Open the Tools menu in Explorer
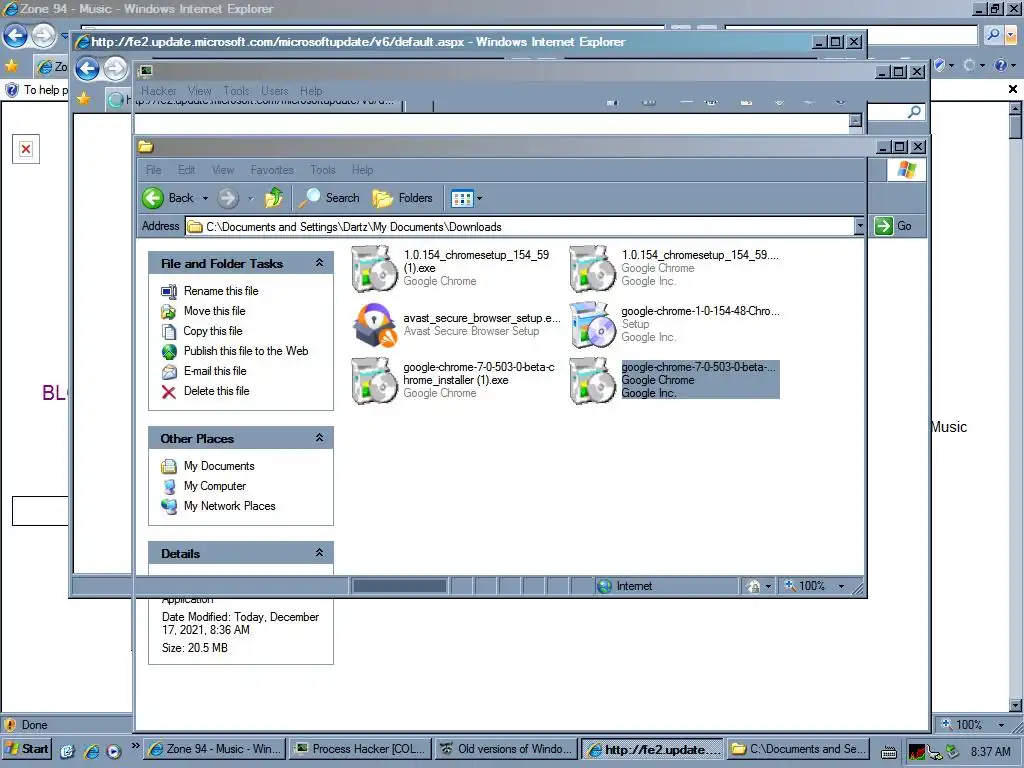The image size is (1024, 768). click(x=323, y=170)
